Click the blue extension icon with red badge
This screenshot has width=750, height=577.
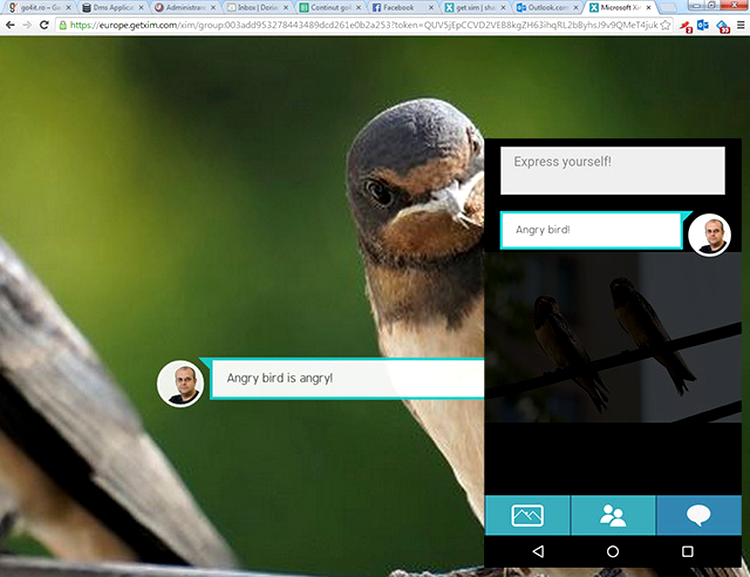(x=722, y=26)
